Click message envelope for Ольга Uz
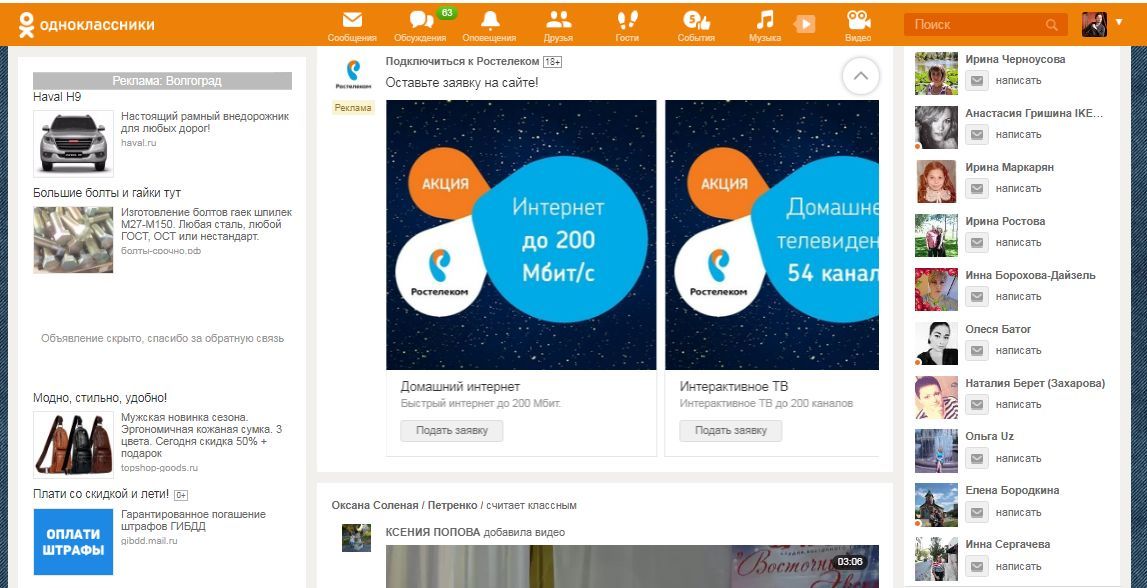This screenshot has height=588, width=1147. click(x=977, y=459)
